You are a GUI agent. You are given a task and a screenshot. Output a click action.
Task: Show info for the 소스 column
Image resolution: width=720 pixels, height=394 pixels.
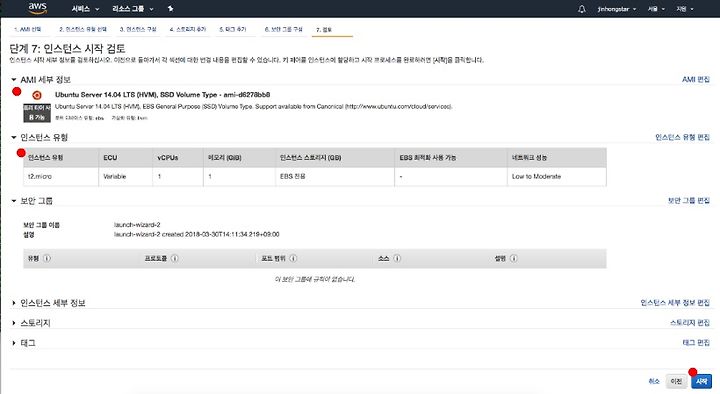397,259
